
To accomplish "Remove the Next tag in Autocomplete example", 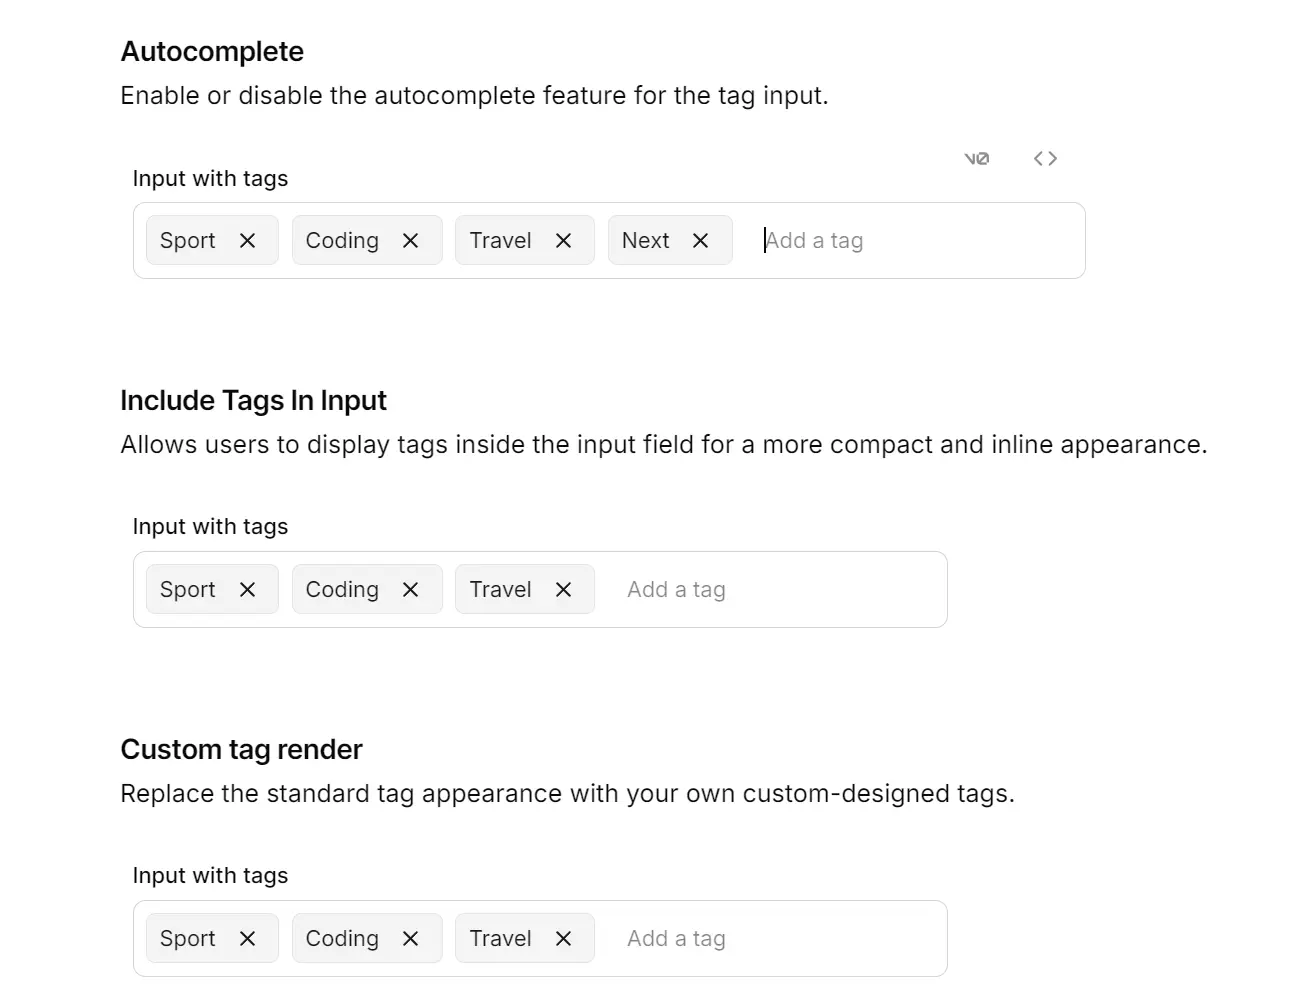I will (x=699, y=240).
